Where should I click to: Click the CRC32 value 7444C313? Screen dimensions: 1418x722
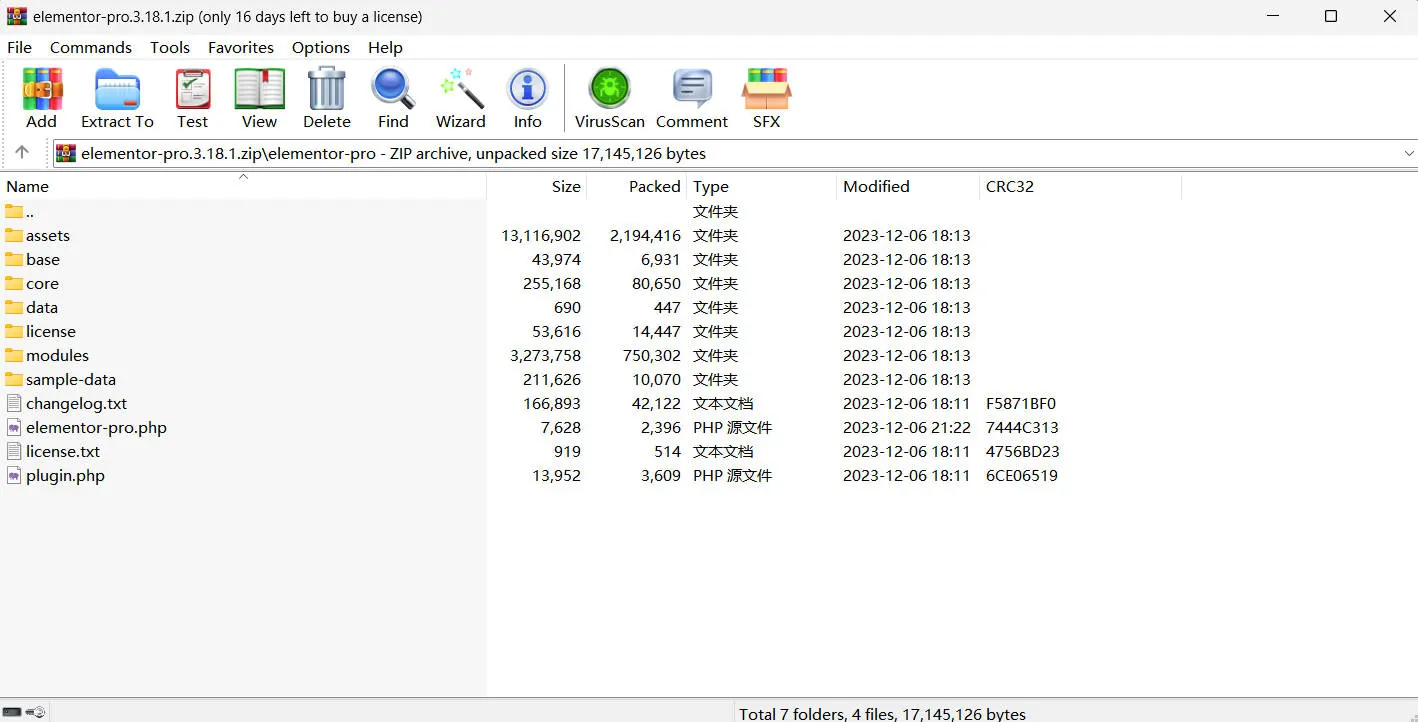click(x=1022, y=428)
